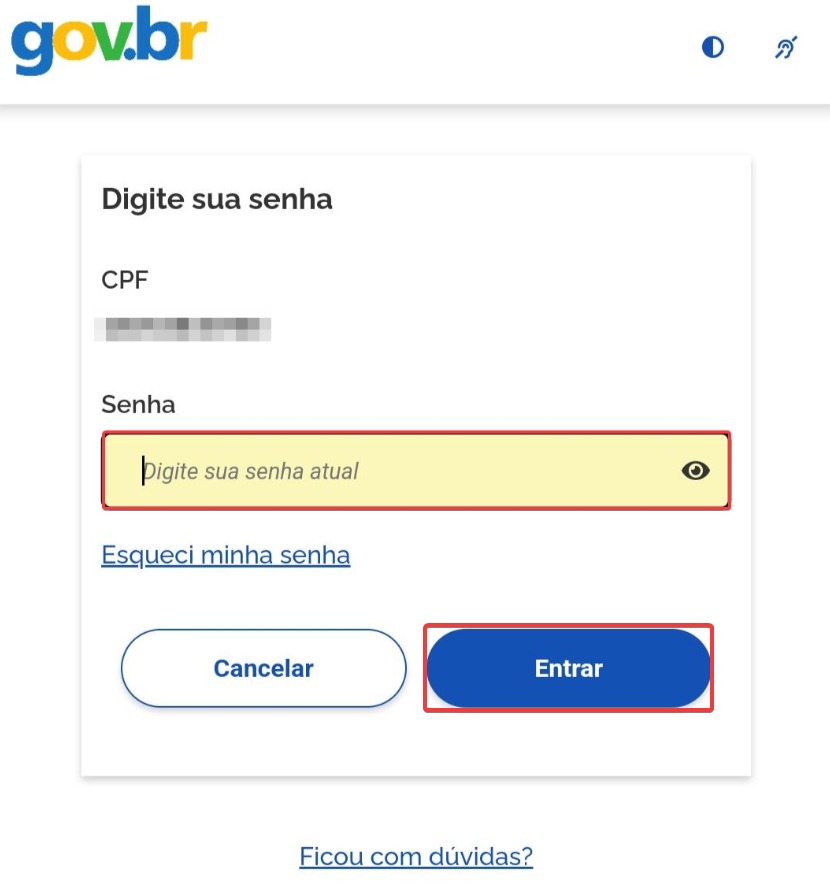Select the blurred CPF number
830x893 pixels.
pyautogui.click(x=183, y=329)
